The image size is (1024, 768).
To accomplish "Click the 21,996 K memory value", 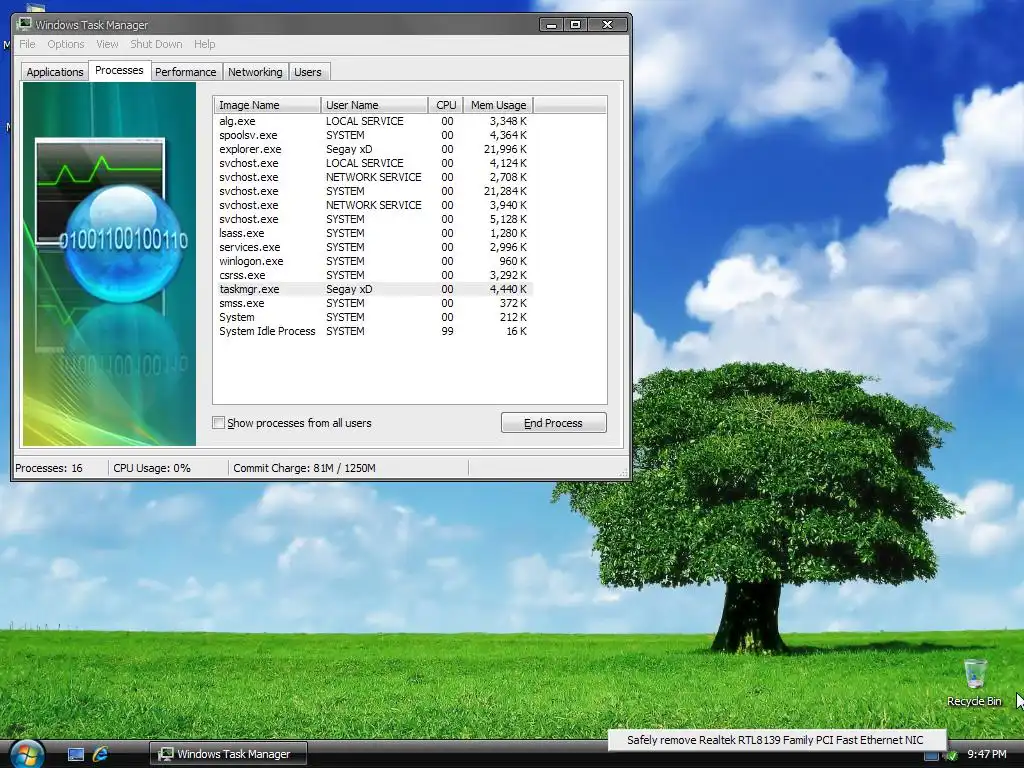I will point(505,149).
